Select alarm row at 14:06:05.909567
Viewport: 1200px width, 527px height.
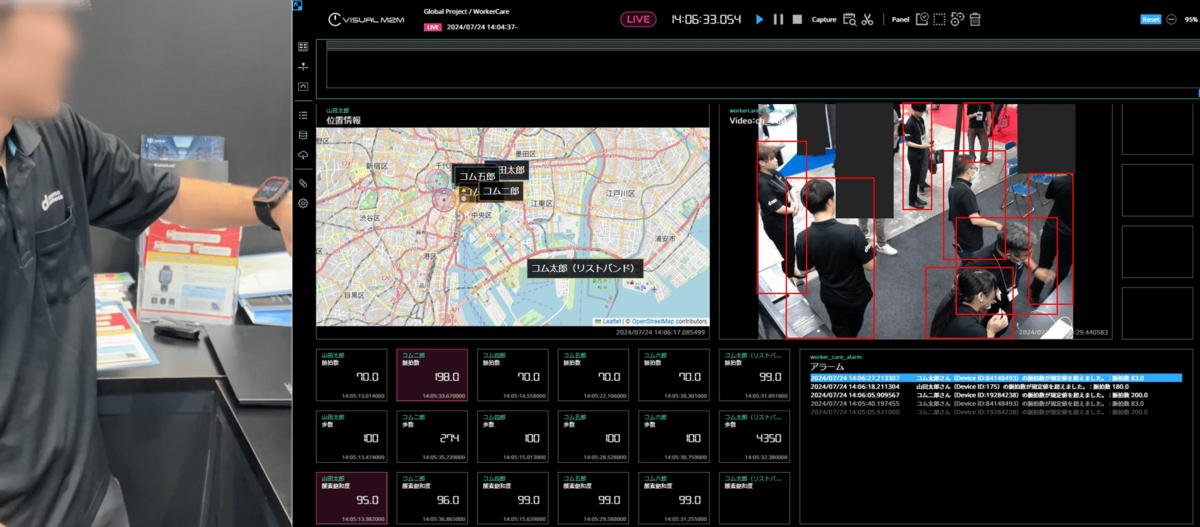point(995,395)
